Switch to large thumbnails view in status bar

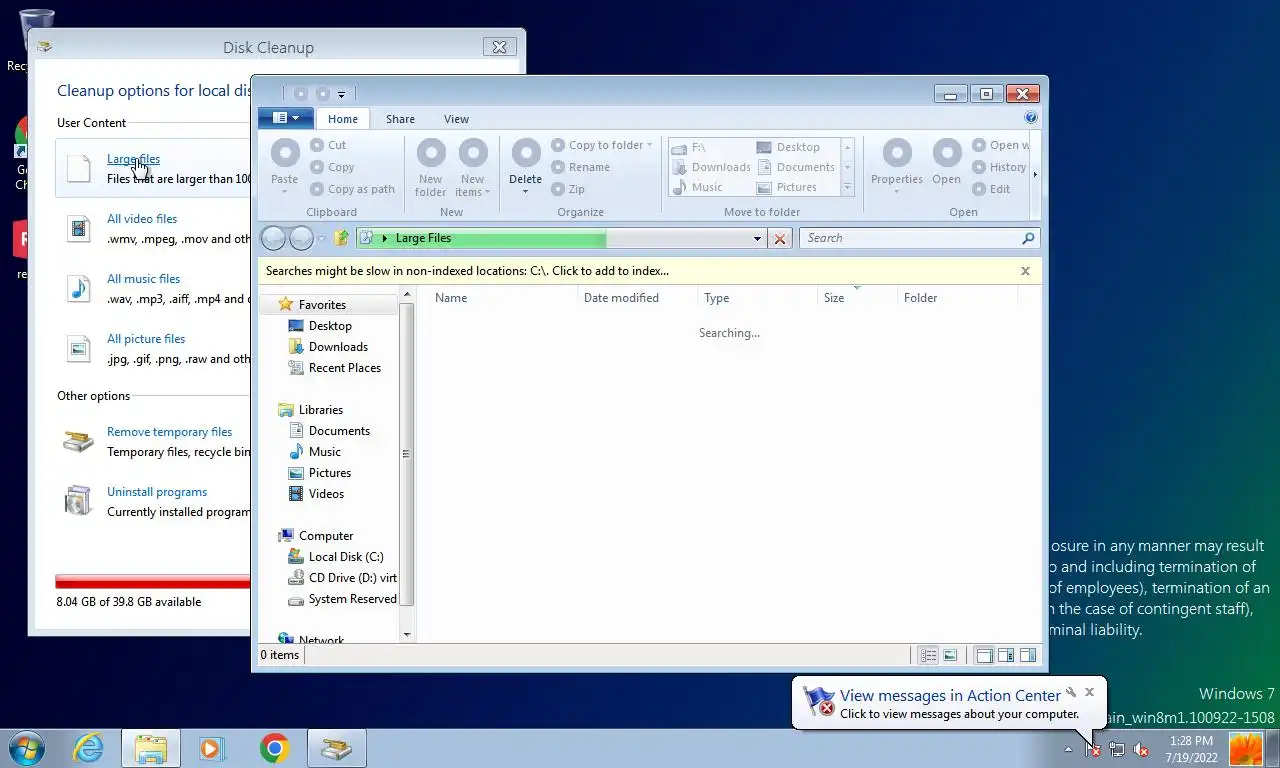coord(950,655)
